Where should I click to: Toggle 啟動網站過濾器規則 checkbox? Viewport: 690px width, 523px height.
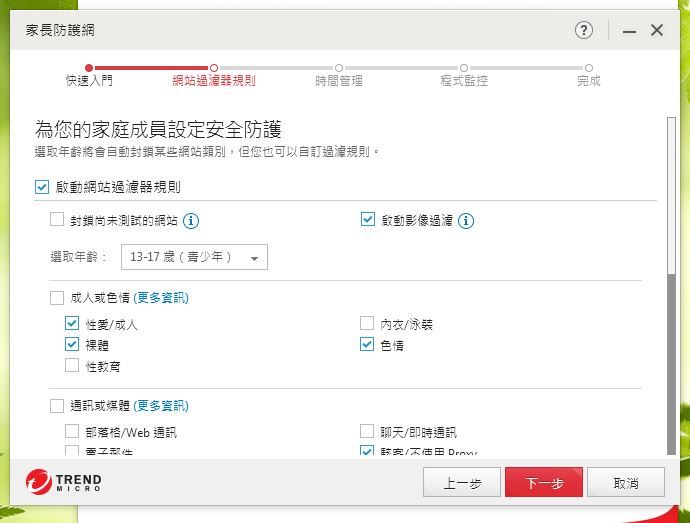pyautogui.click(x=42, y=187)
